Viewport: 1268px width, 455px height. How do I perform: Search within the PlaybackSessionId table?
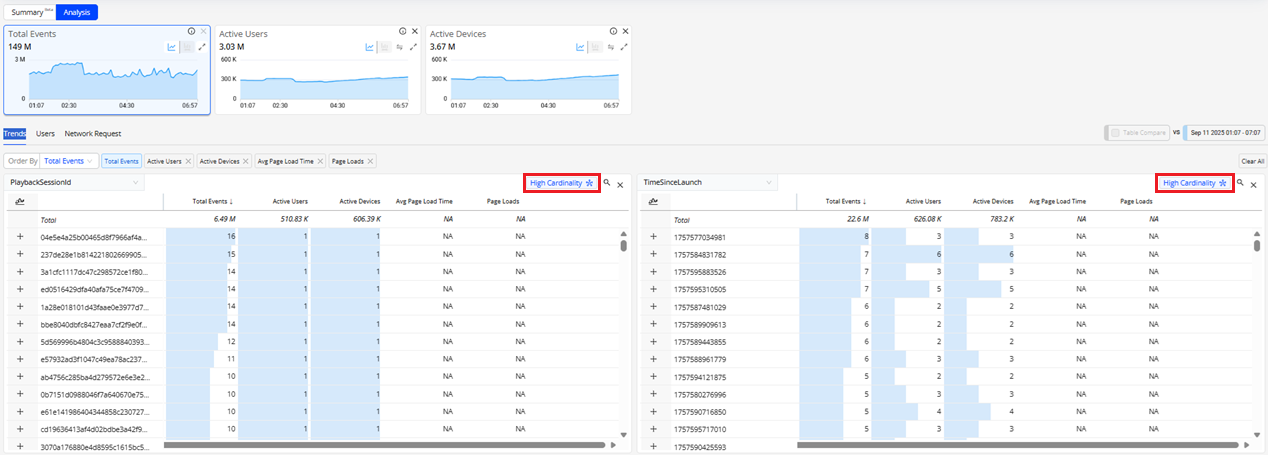pos(606,184)
